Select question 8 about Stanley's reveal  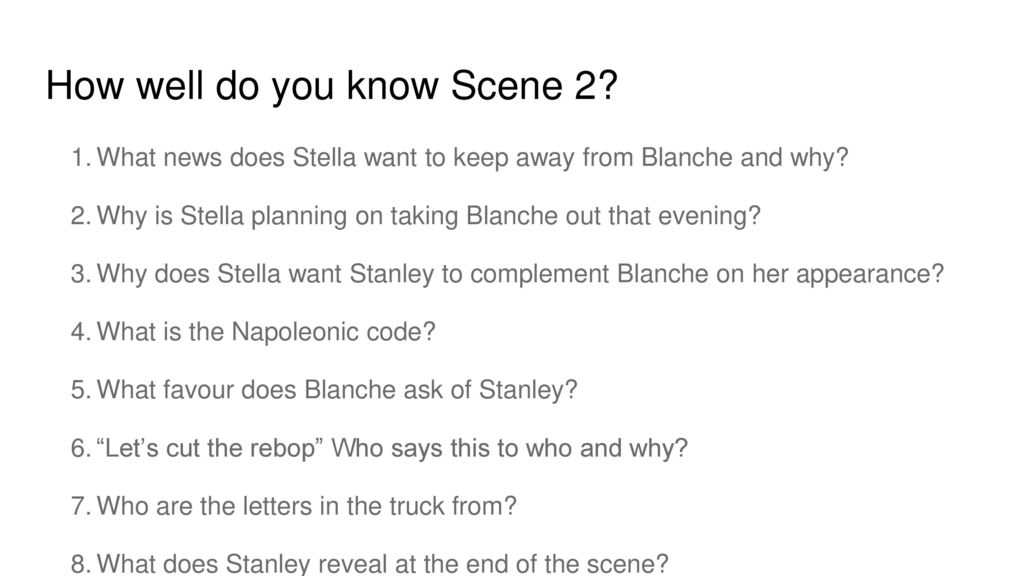(x=370, y=564)
